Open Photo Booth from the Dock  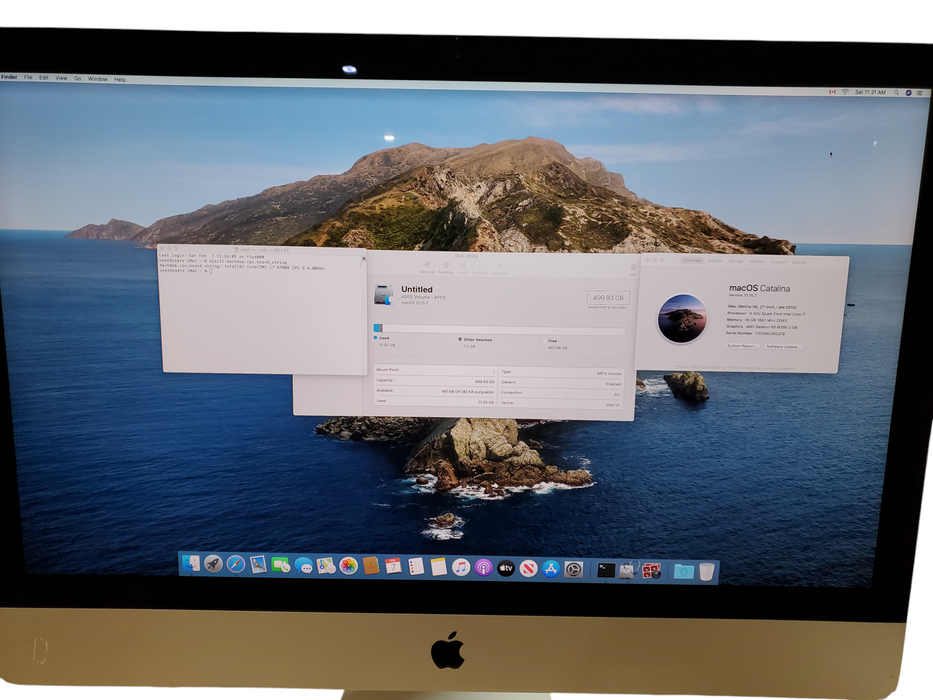pos(652,572)
